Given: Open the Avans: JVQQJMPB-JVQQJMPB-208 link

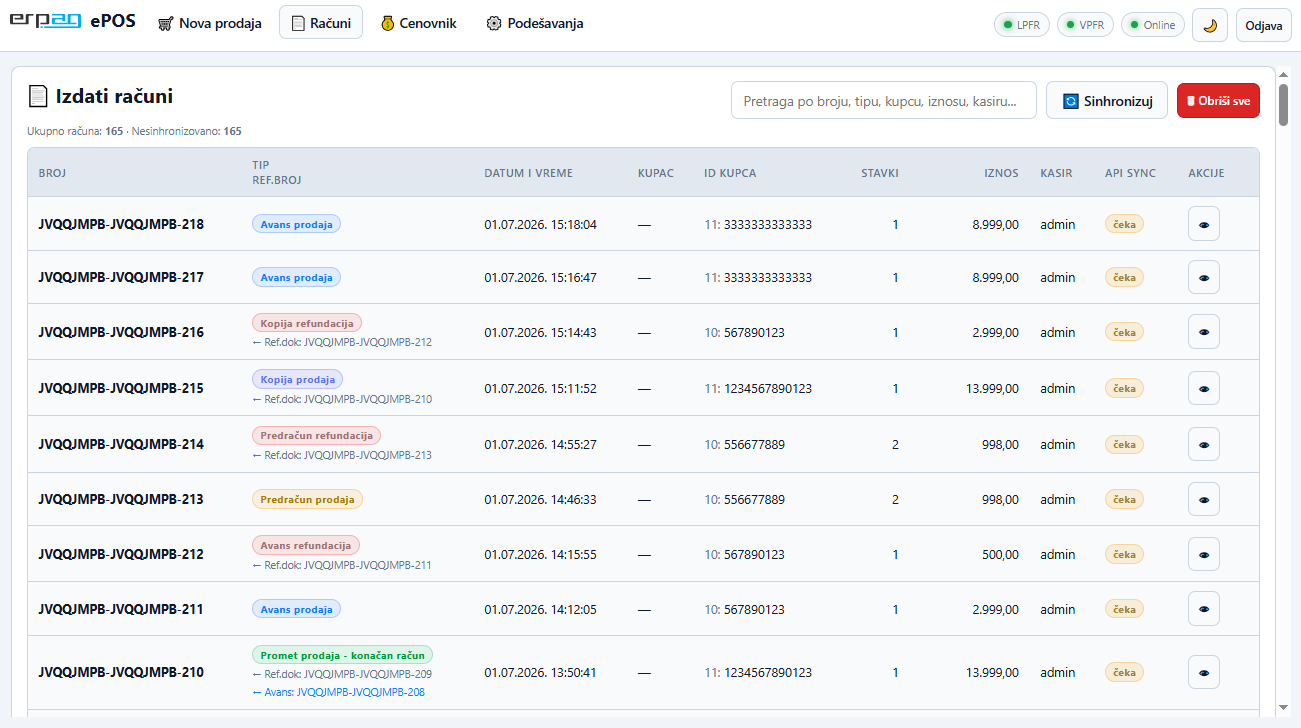Looking at the screenshot, I should pos(338,692).
